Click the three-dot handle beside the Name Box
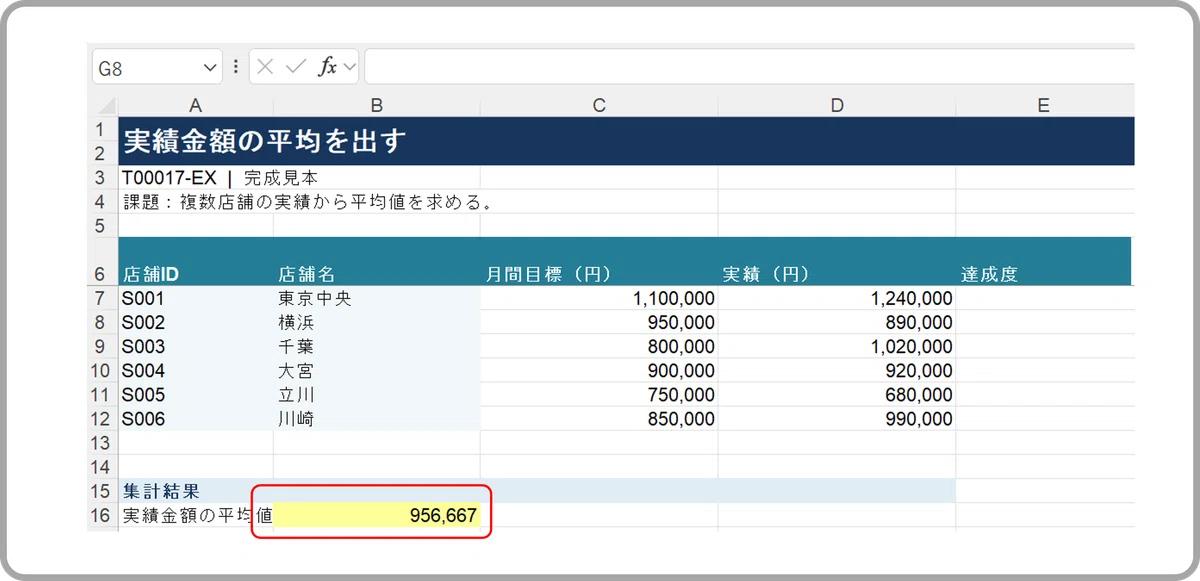 [x=236, y=67]
